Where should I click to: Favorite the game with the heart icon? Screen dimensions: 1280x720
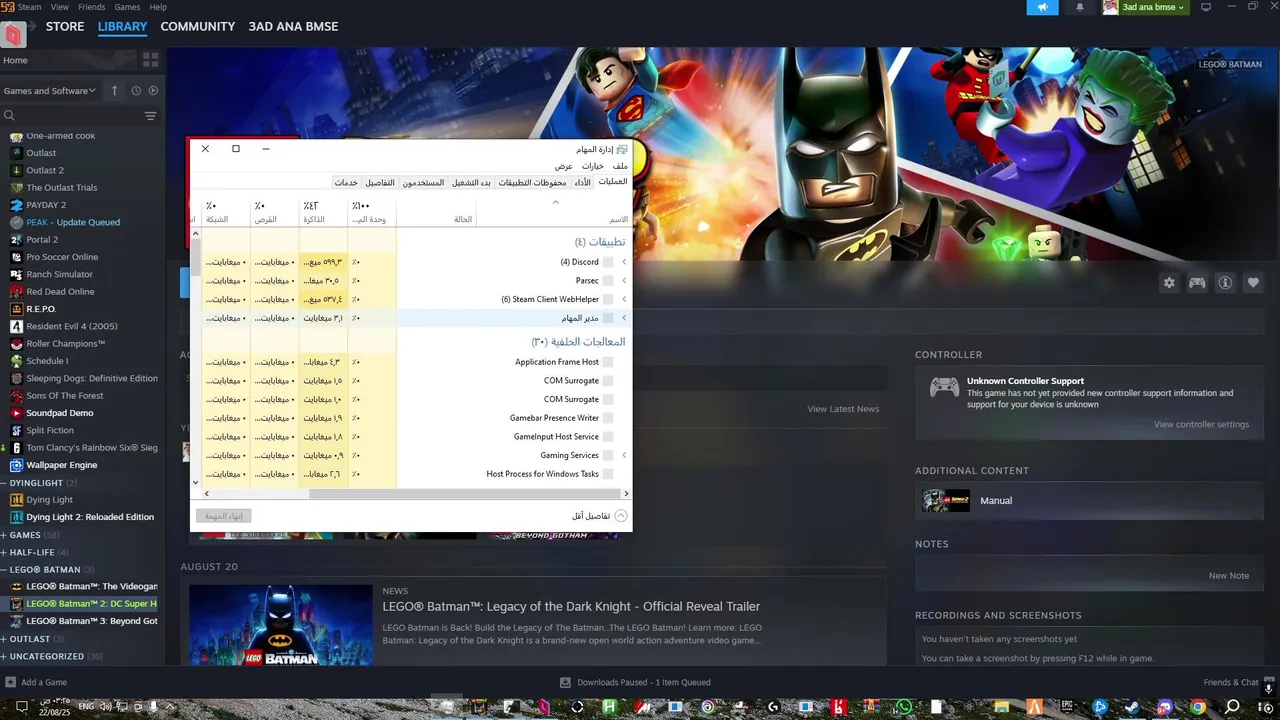click(1253, 283)
